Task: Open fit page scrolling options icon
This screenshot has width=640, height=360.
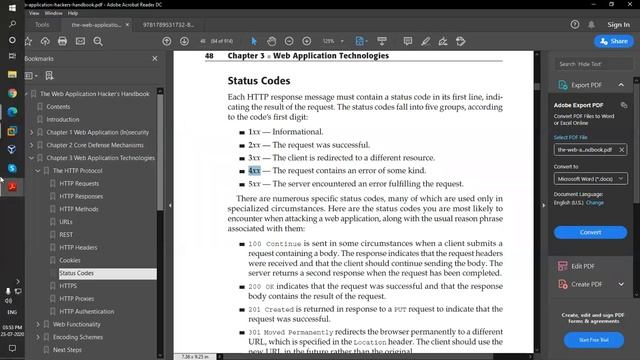Action: point(361,41)
